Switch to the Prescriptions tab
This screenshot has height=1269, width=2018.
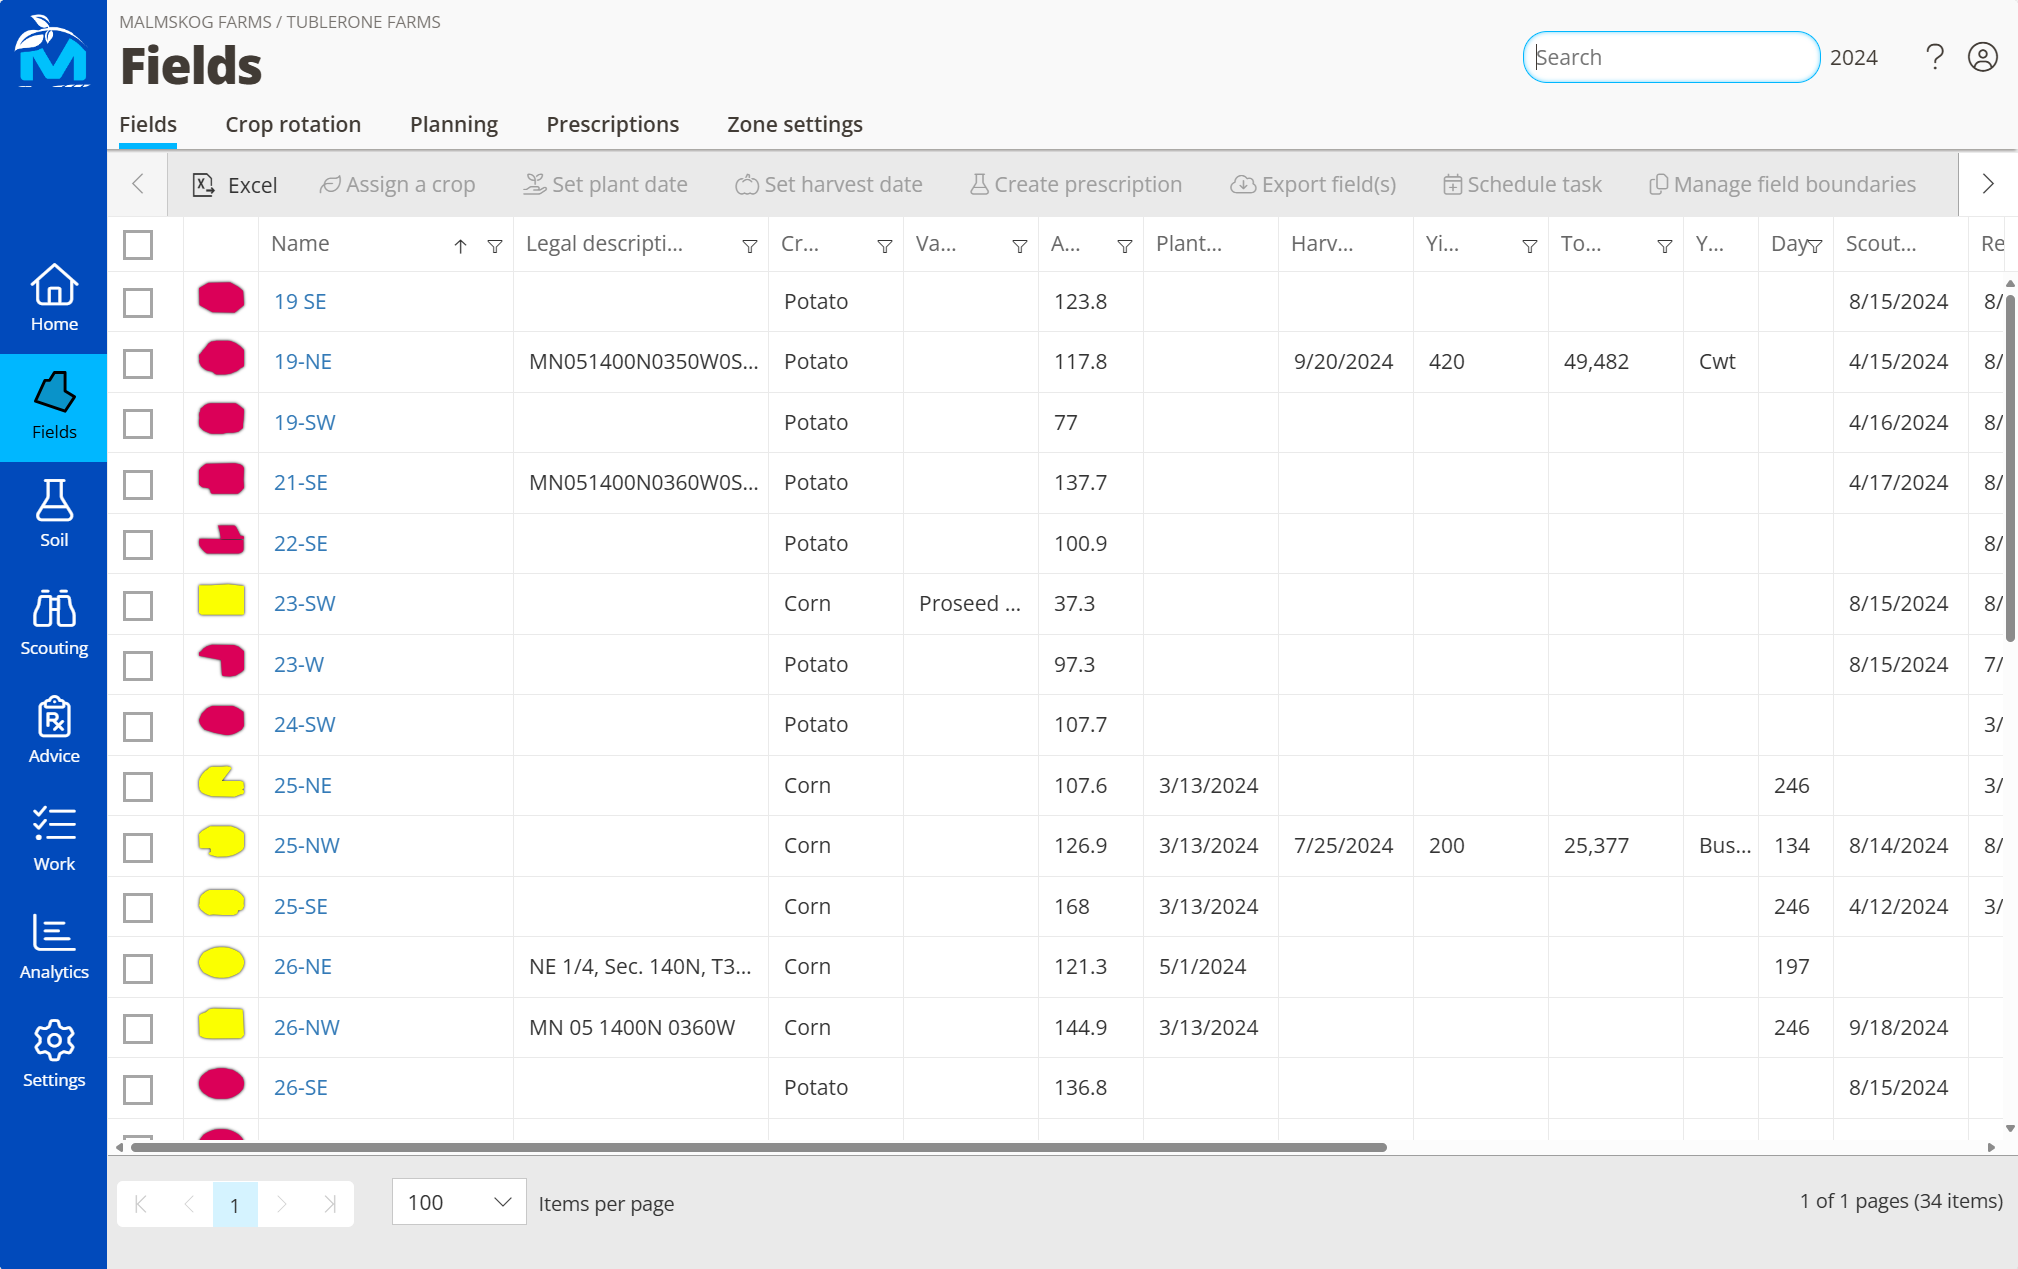coord(612,124)
